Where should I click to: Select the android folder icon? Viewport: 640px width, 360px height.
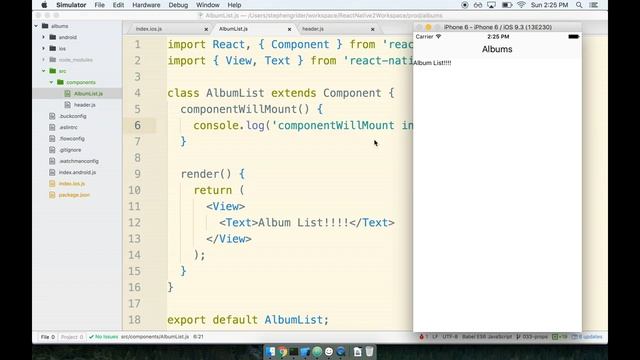point(53,37)
